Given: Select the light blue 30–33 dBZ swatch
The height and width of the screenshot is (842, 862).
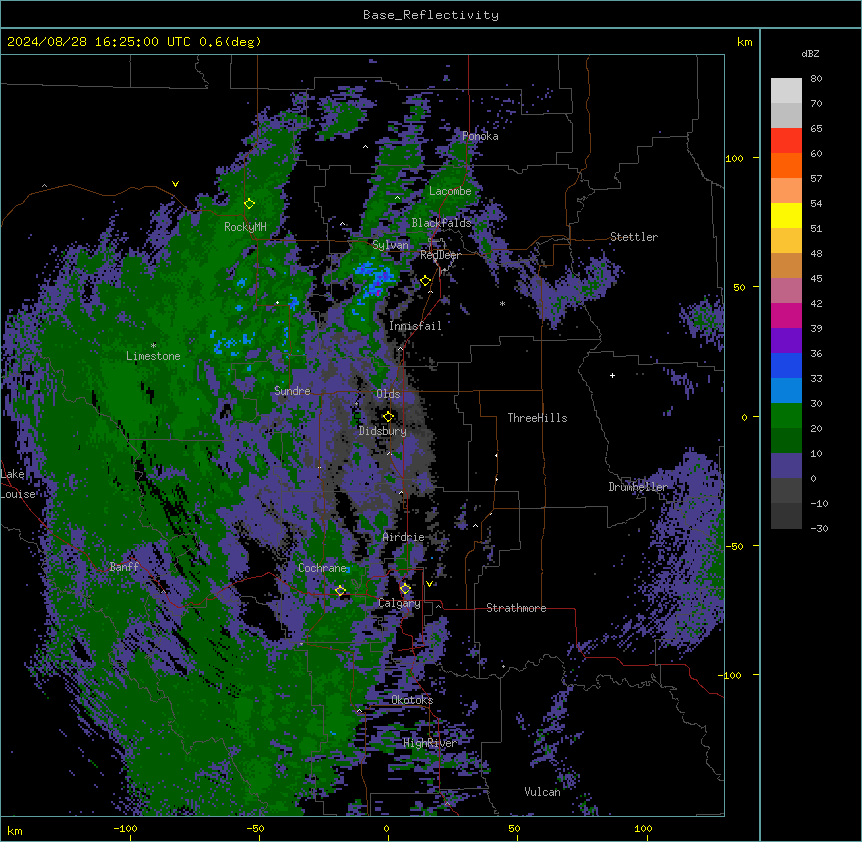Looking at the screenshot, I should click(x=786, y=390).
